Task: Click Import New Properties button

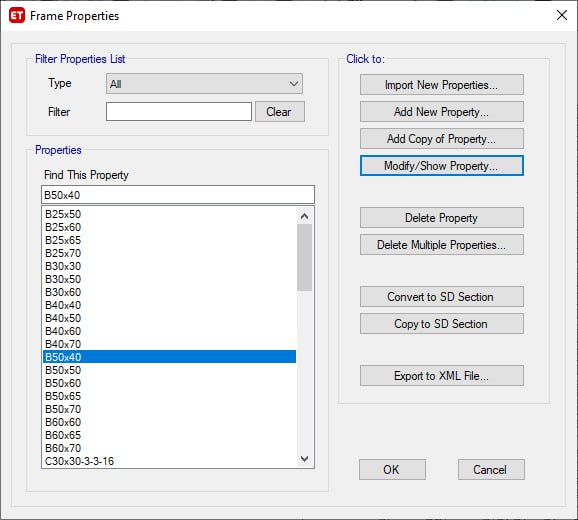Action: [442, 85]
